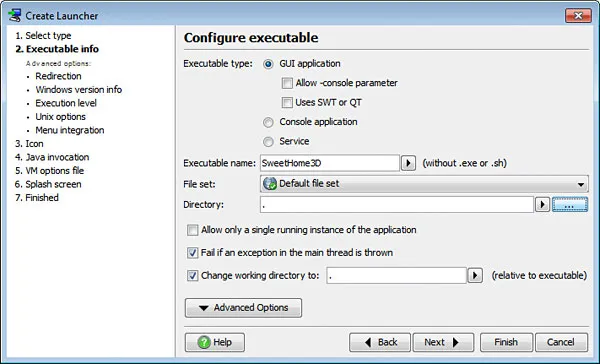The image size is (600, 364).
Task: Select the Console application radio button
Action: 268,122
